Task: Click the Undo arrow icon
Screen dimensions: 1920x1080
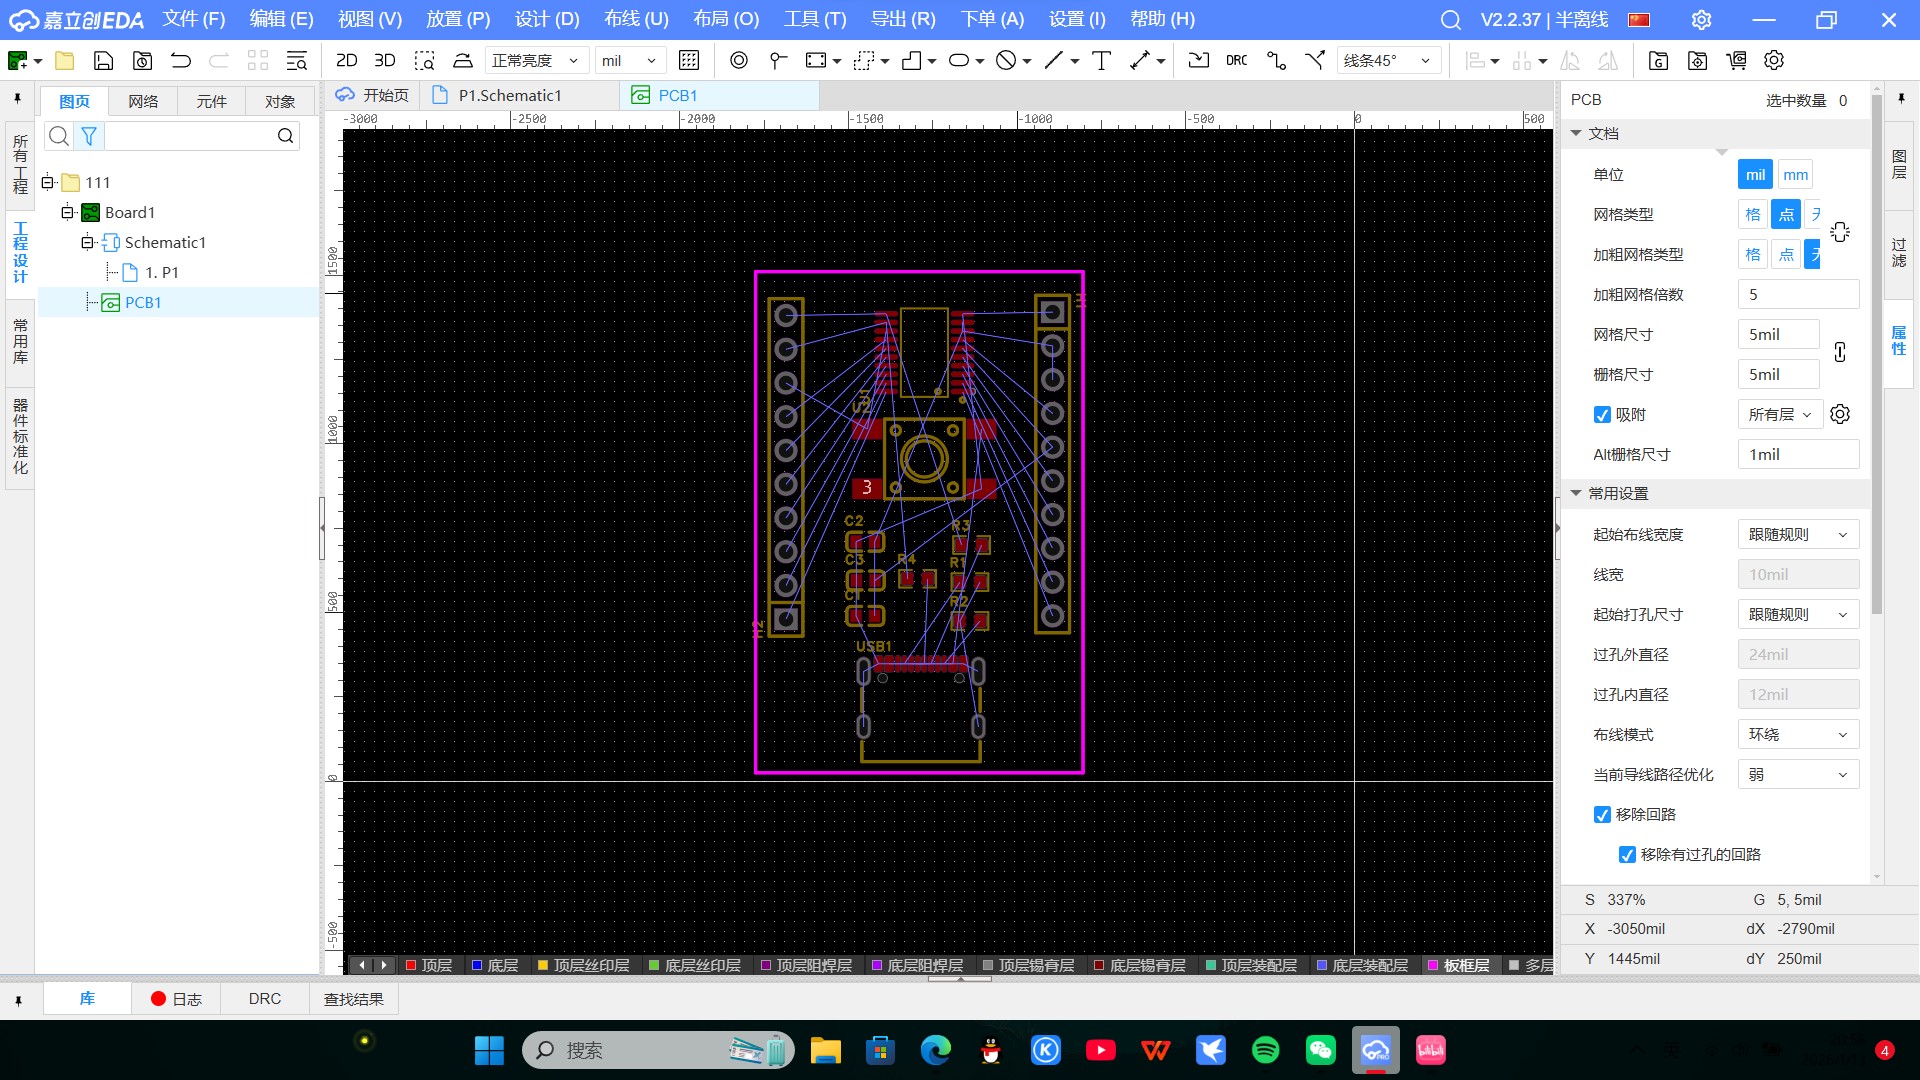Action: 181,61
